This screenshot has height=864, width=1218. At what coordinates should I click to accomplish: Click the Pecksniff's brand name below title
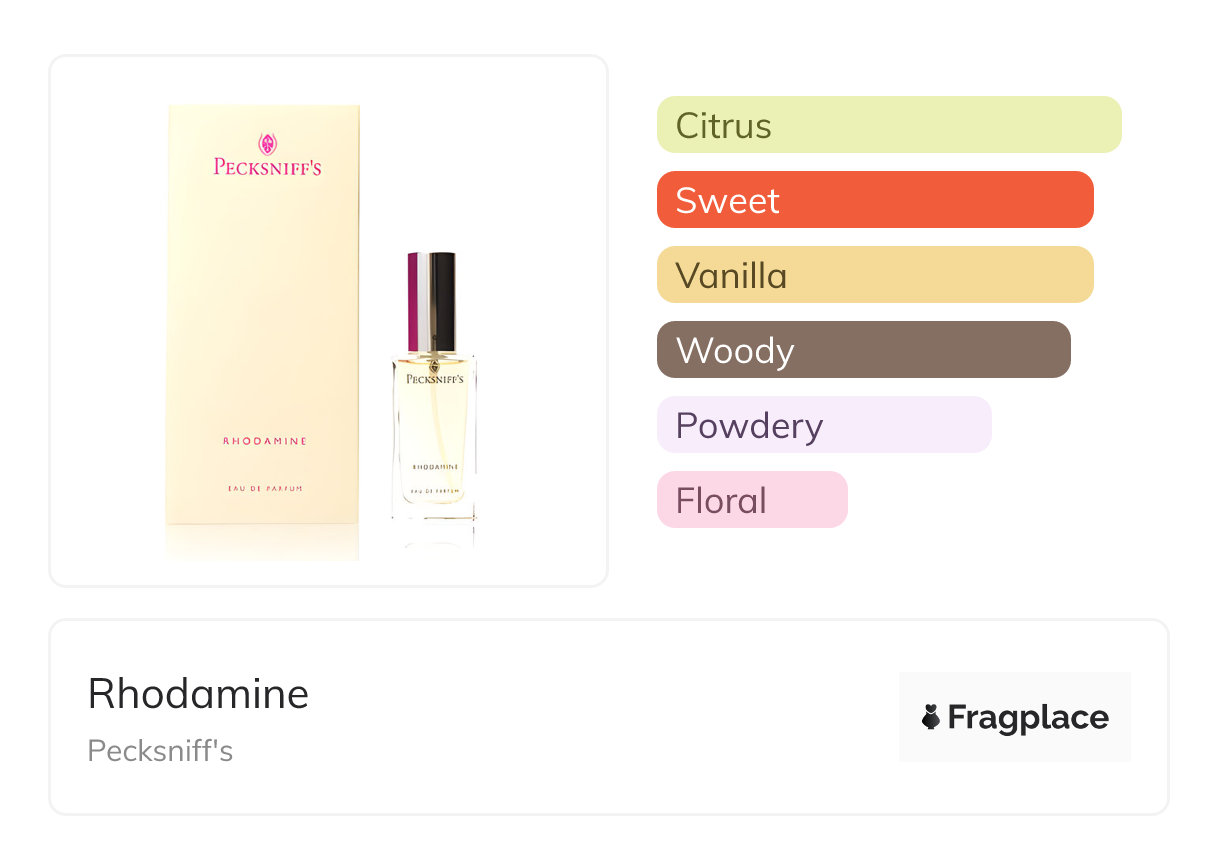(x=160, y=750)
